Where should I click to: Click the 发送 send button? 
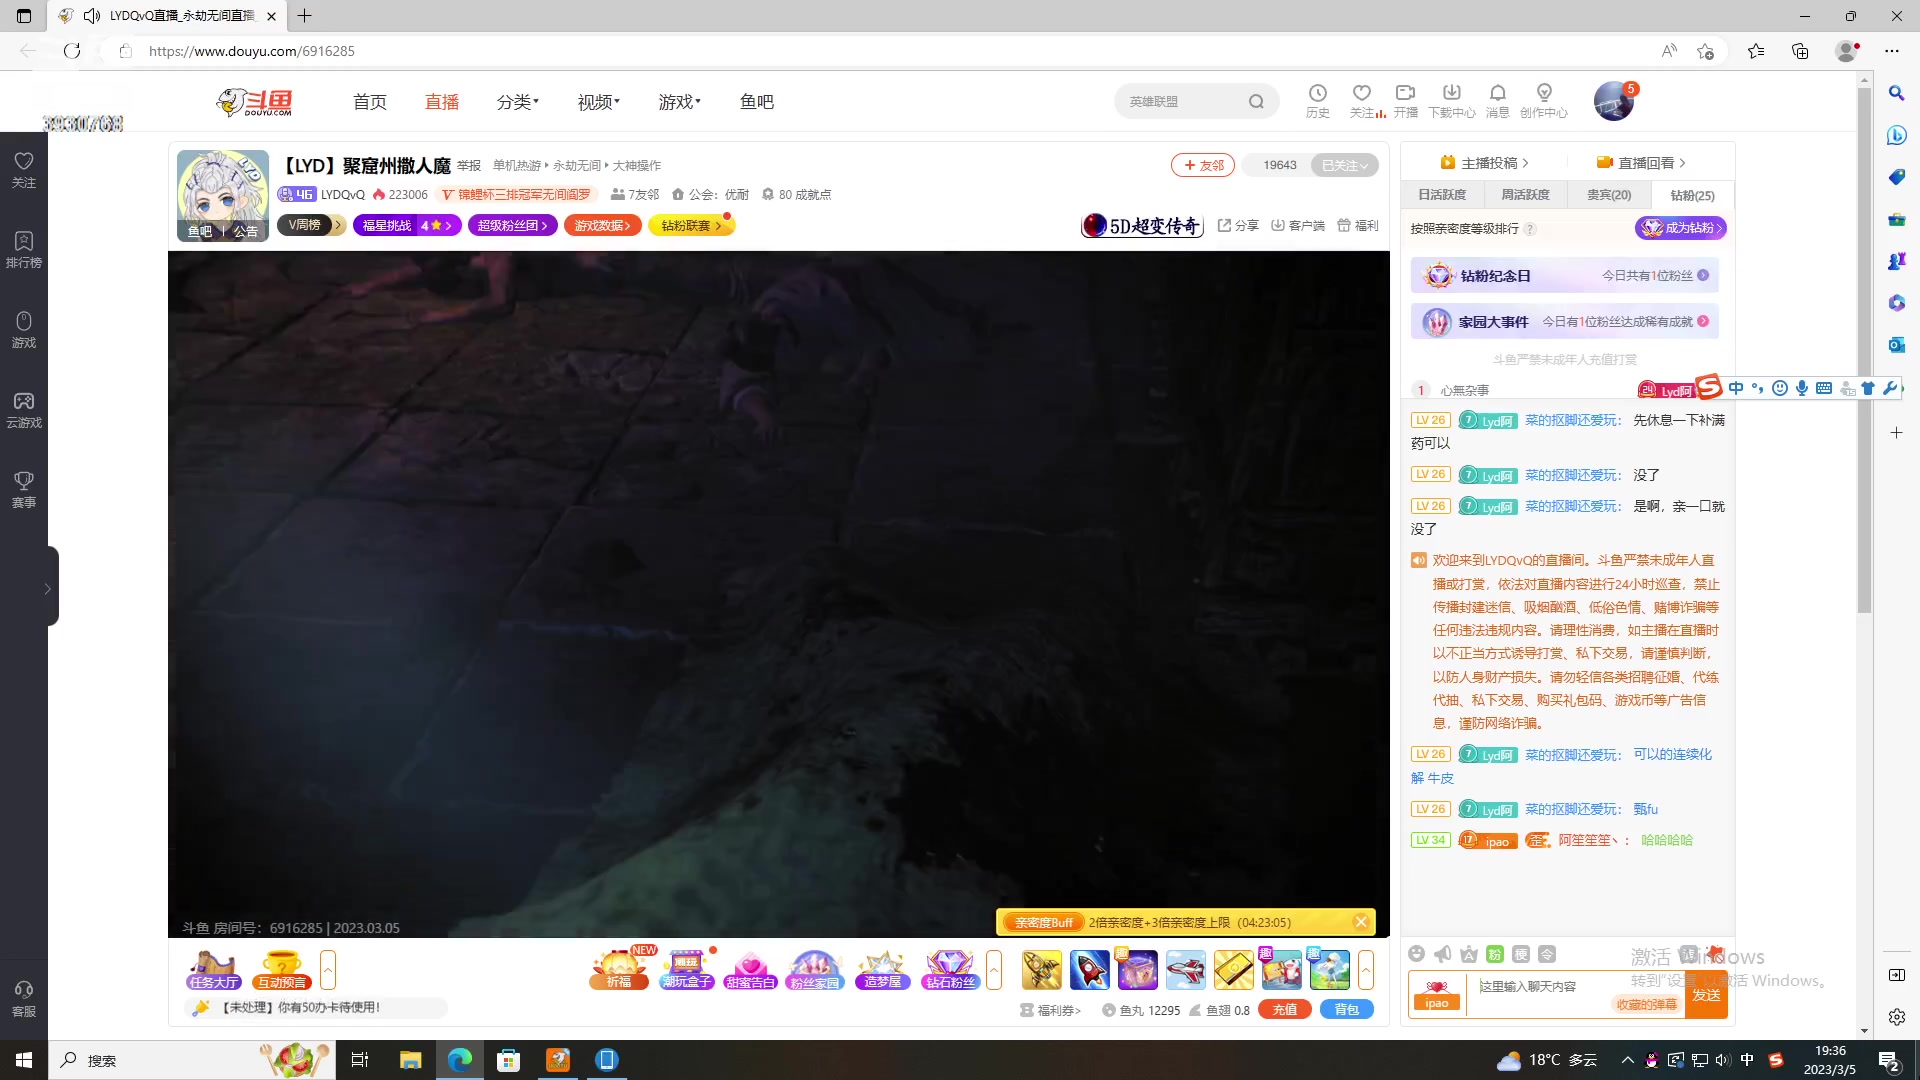[x=1706, y=995]
